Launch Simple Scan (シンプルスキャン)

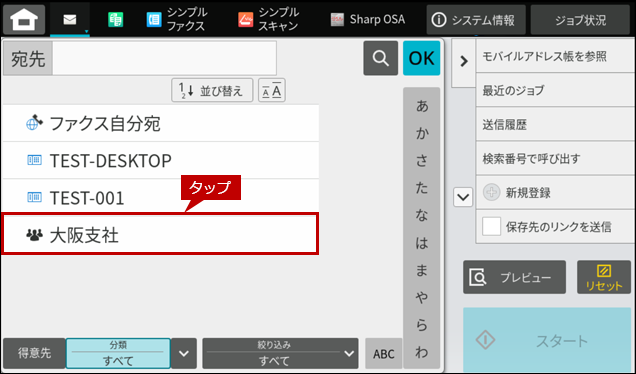point(268,19)
